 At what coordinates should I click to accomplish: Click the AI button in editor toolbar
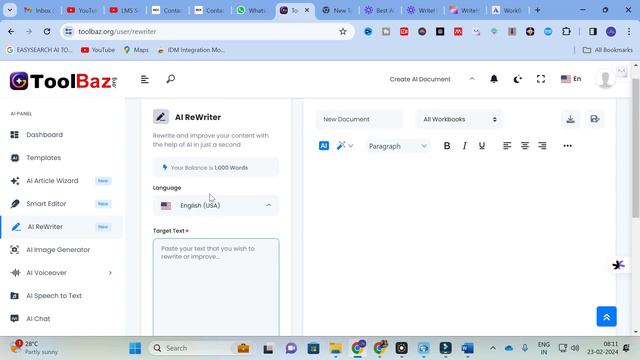(324, 146)
